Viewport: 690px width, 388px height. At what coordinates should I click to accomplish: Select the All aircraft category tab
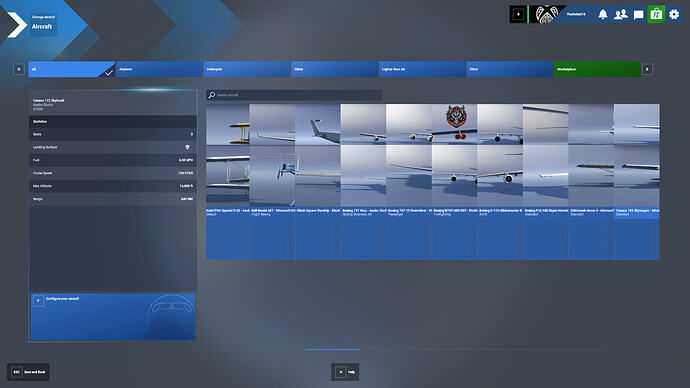(72, 70)
